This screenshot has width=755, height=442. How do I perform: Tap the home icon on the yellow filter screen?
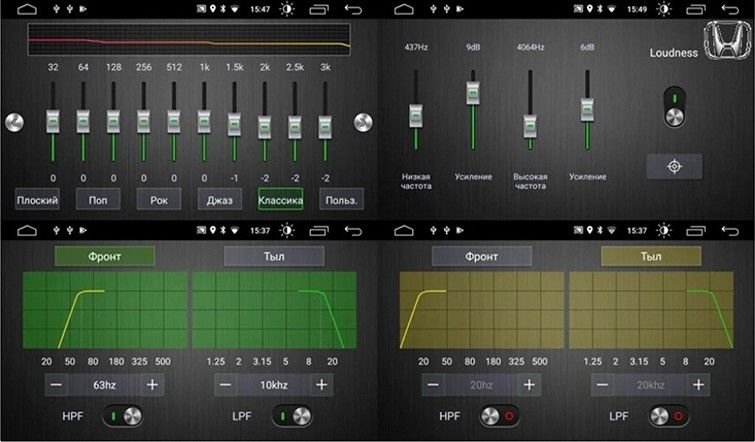coord(404,231)
